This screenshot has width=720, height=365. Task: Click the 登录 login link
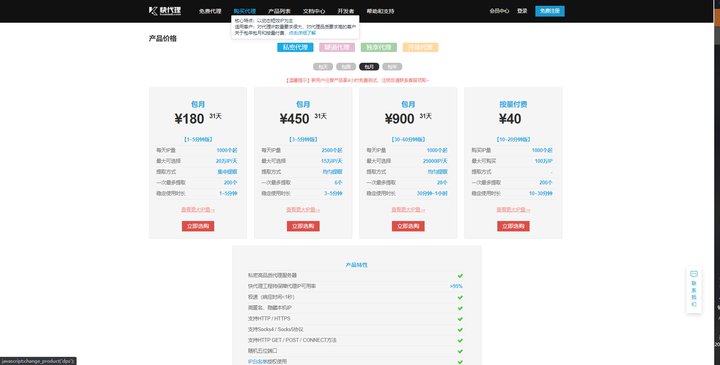tap(522, 11)
